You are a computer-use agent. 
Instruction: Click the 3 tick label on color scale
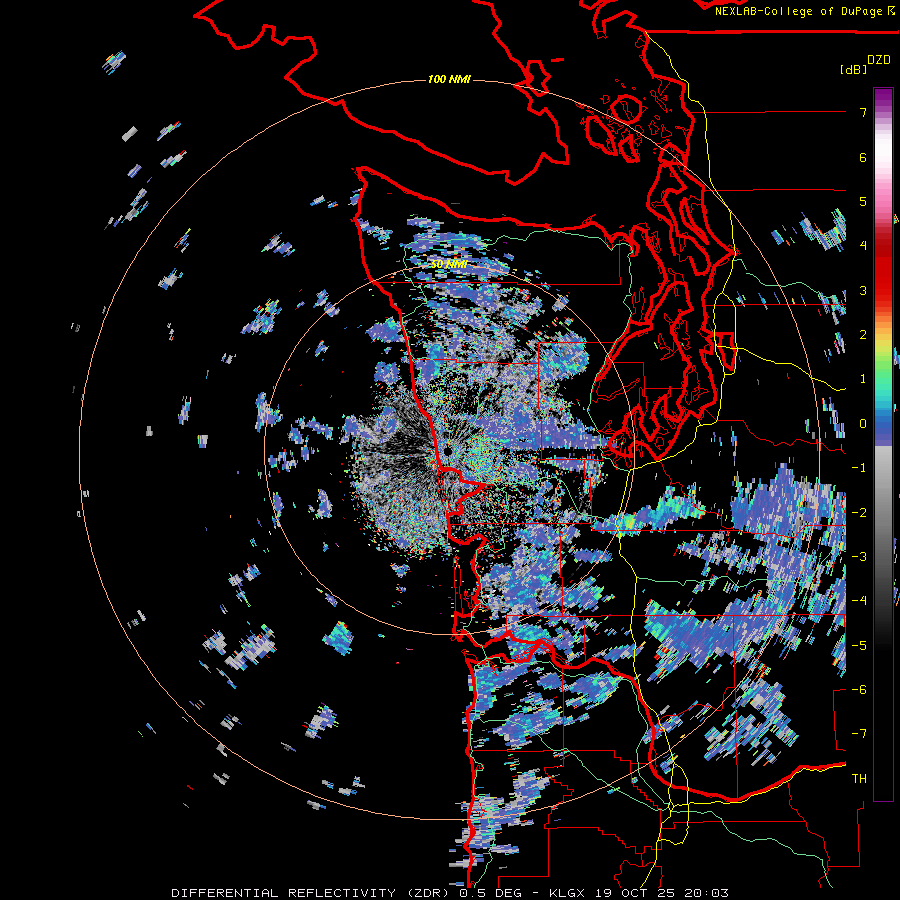pyautogui.click(x=863, y=290)
